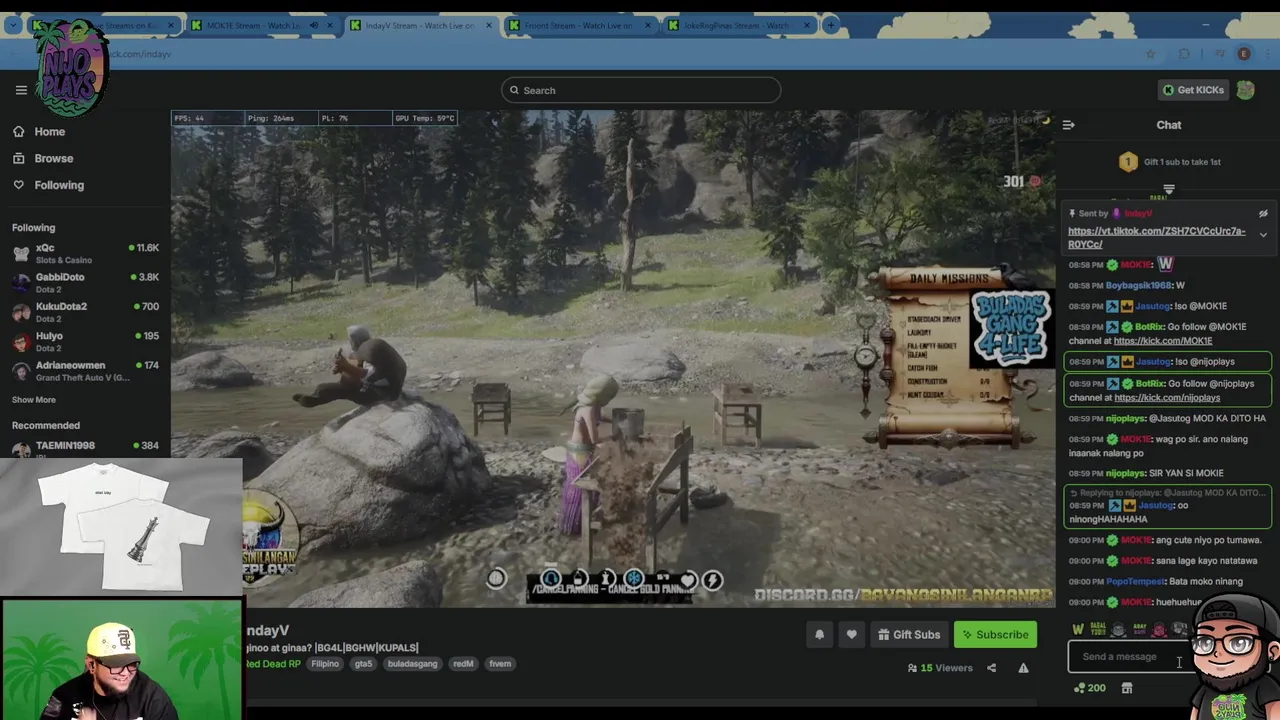Click the Search field

point(641,90)
